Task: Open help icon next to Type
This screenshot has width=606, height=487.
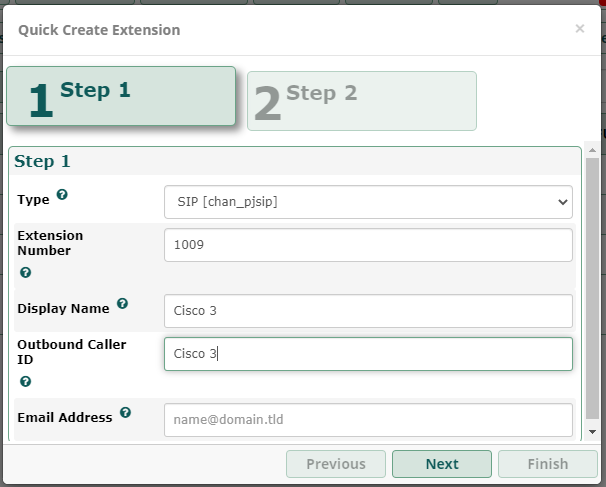Action: click(62, 194)
